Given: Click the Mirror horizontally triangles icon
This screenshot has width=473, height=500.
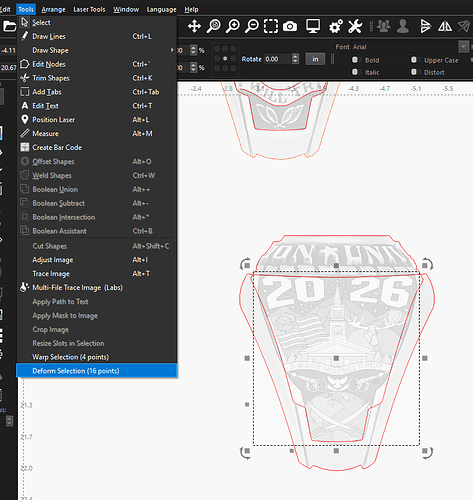Looking at the screenshot, I should click(445, 26).
